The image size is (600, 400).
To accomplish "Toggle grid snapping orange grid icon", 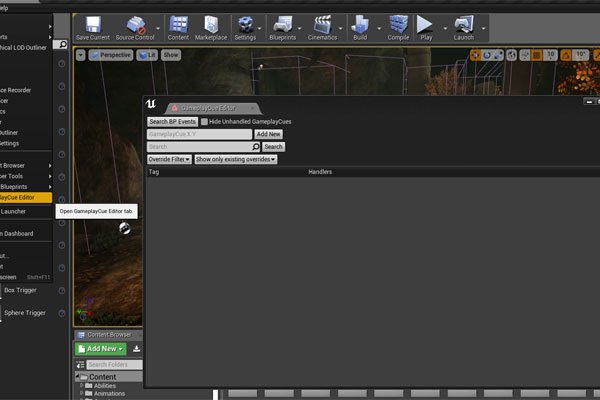I will 537,56.
